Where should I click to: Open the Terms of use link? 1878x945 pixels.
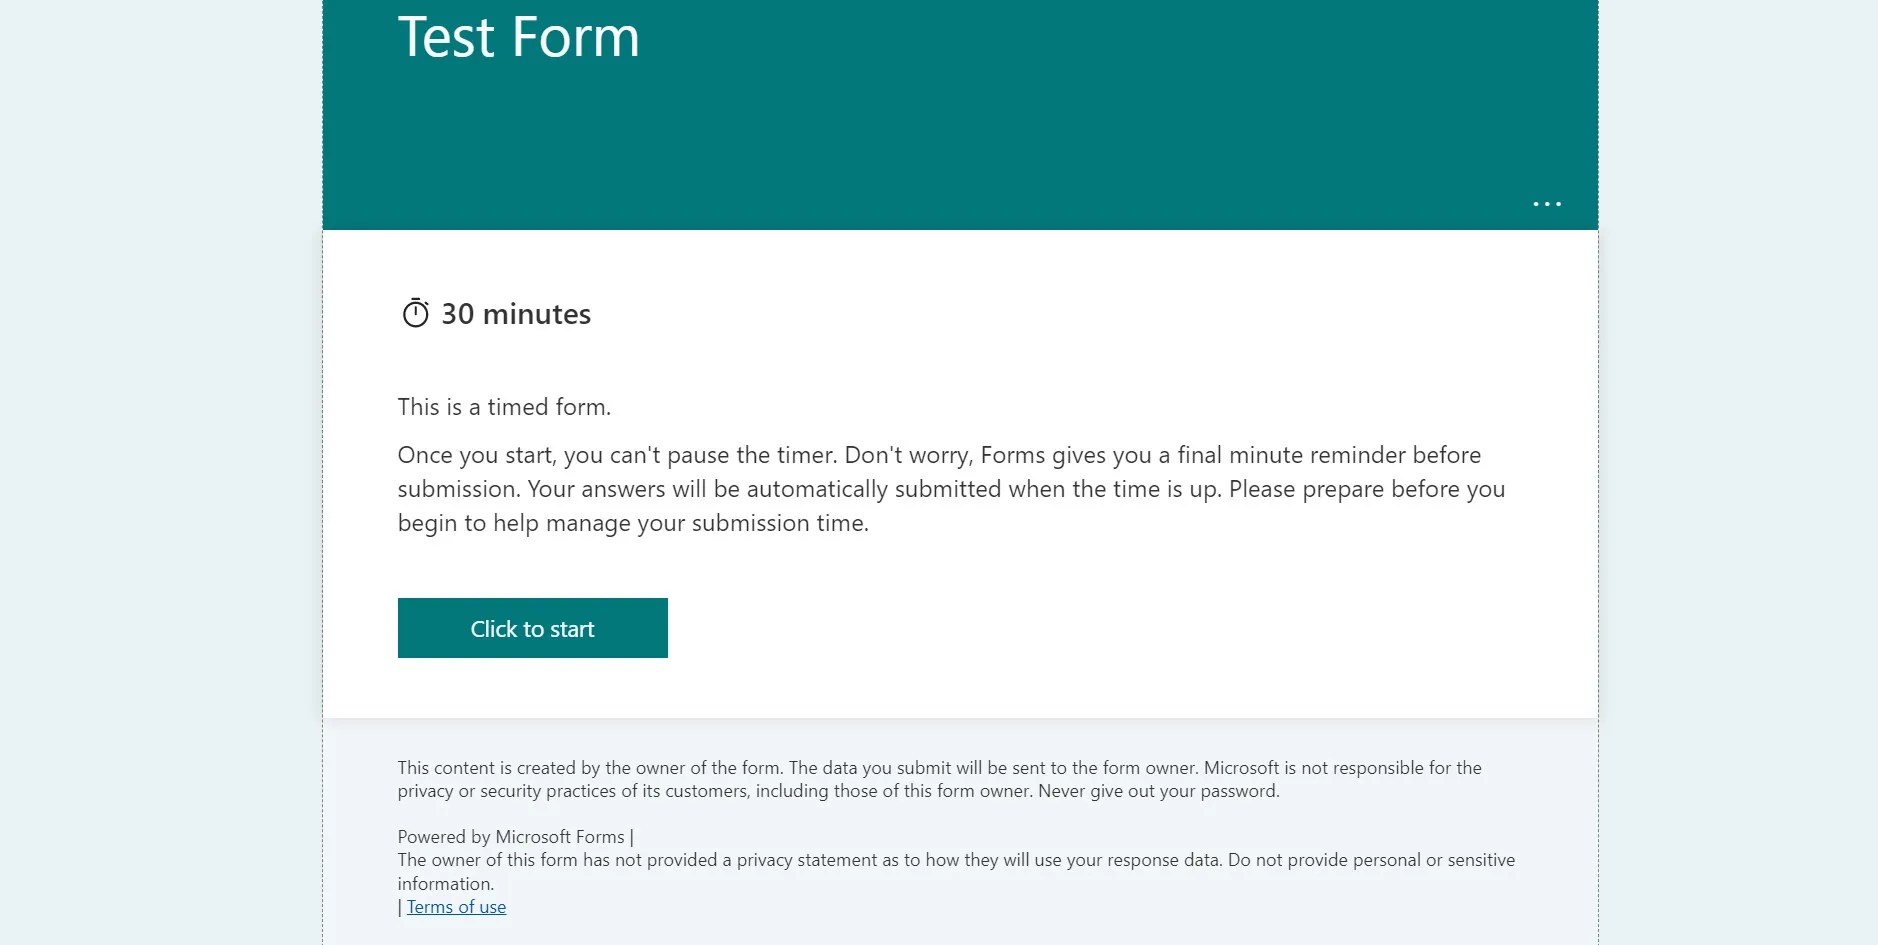click(x=456, y=906)
